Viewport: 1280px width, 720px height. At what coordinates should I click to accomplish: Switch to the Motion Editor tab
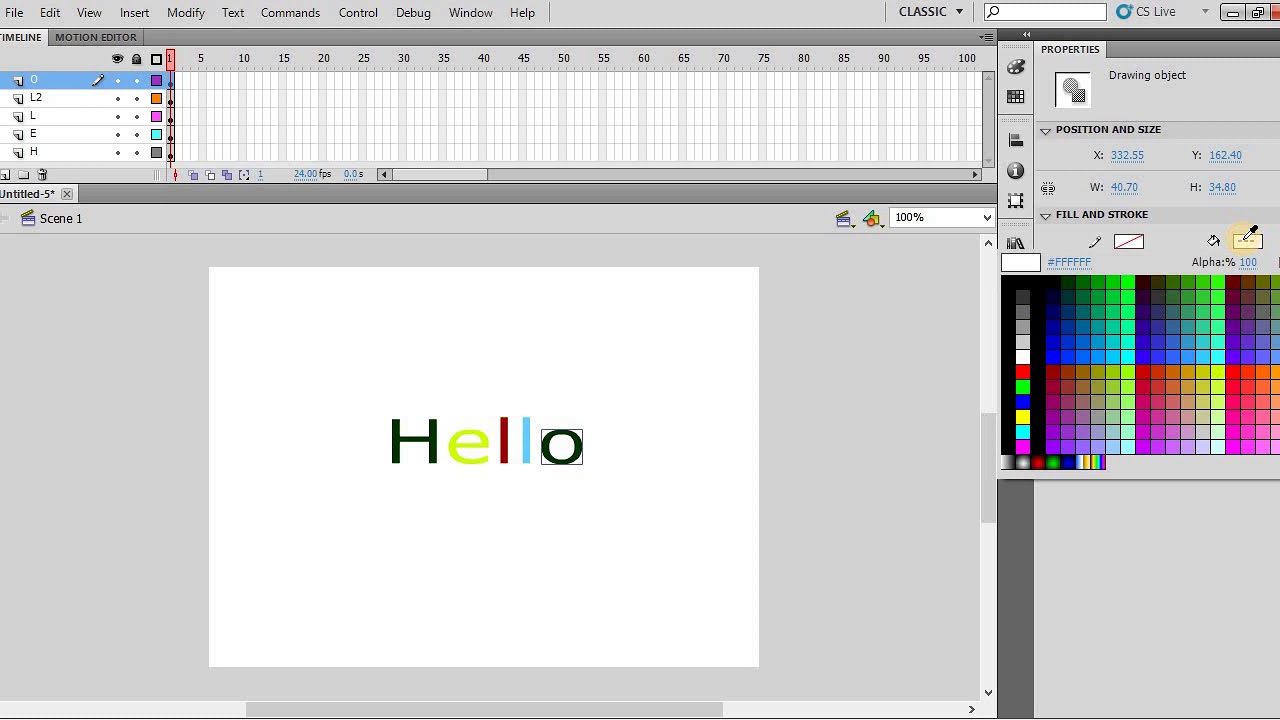pos(96,37)
